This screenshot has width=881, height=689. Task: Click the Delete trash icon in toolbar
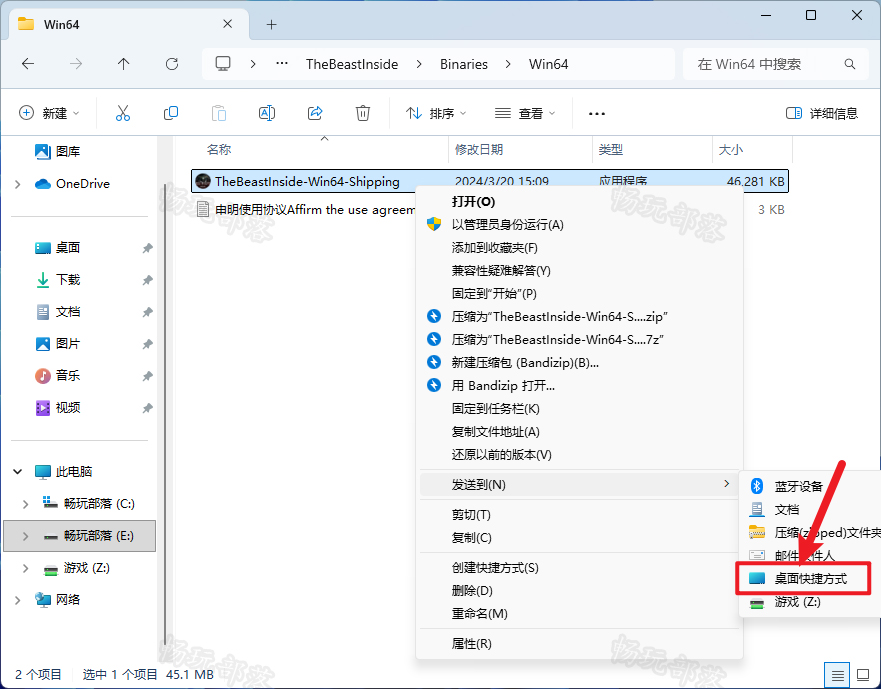tap(363, 114)
